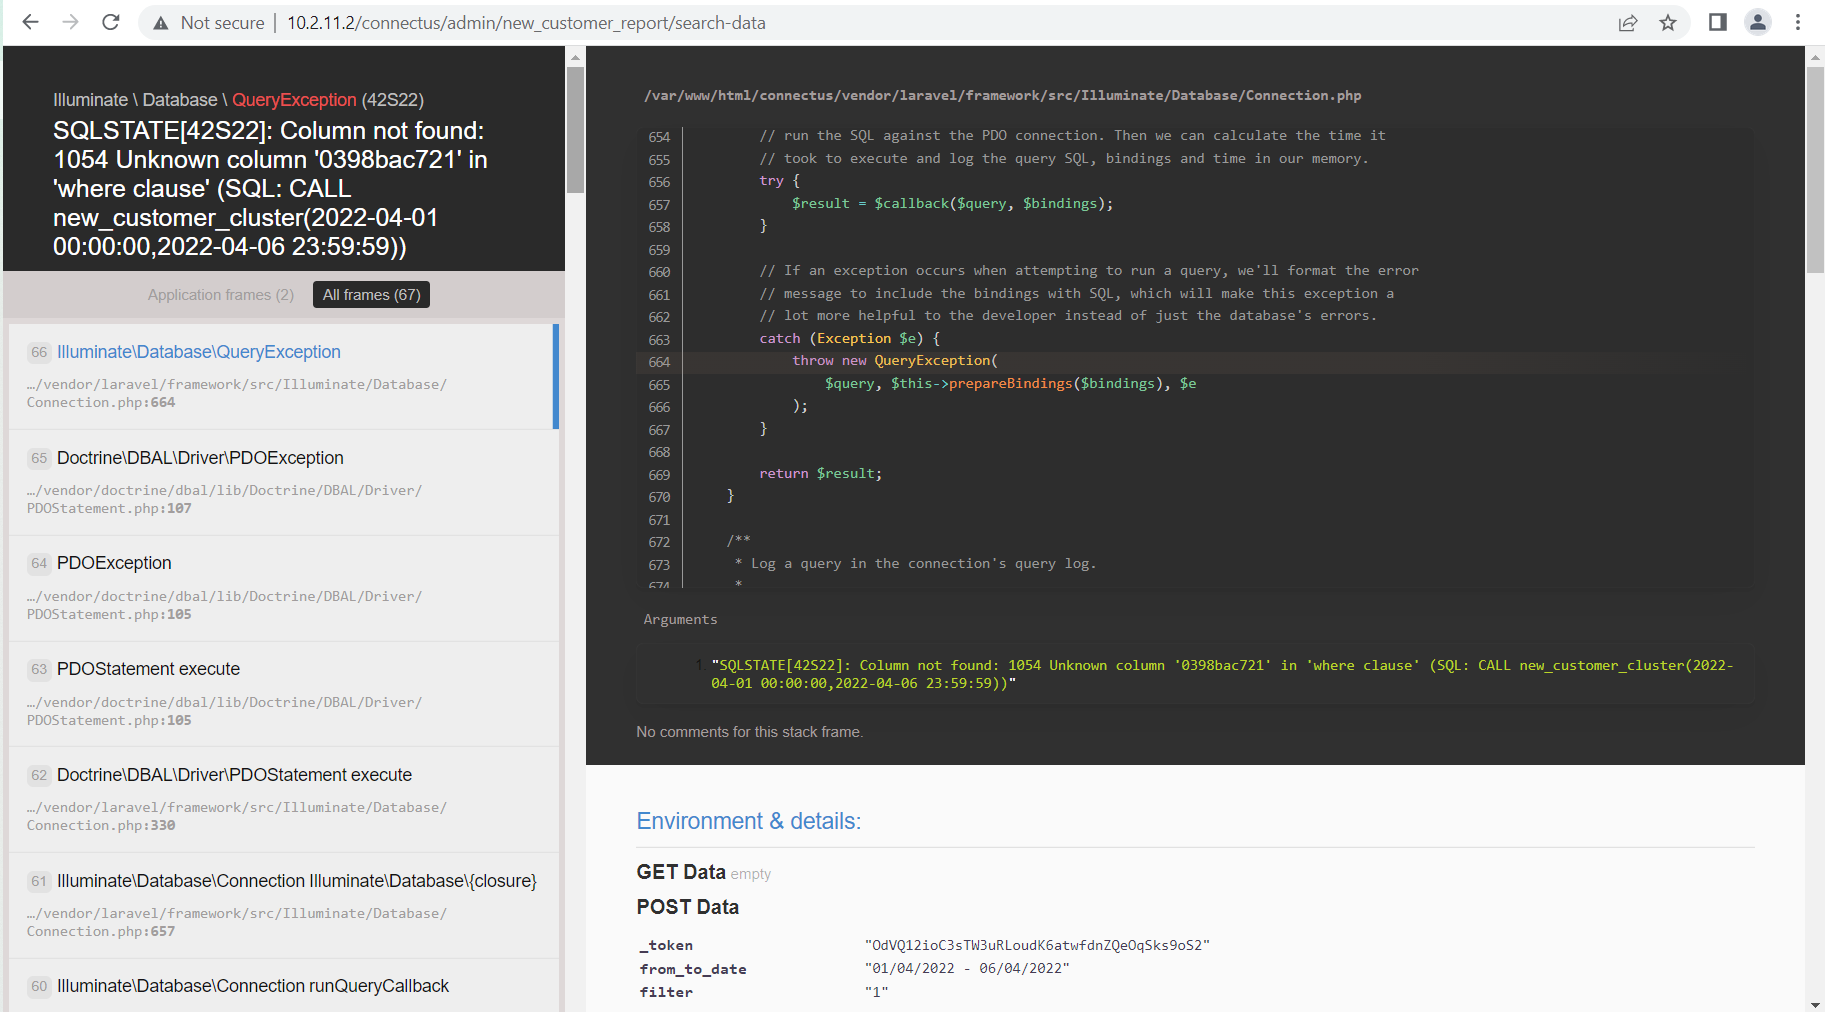Viewport: 1825px width, 1012px height.
Task: Click the Arguments label
Action: 680,619
